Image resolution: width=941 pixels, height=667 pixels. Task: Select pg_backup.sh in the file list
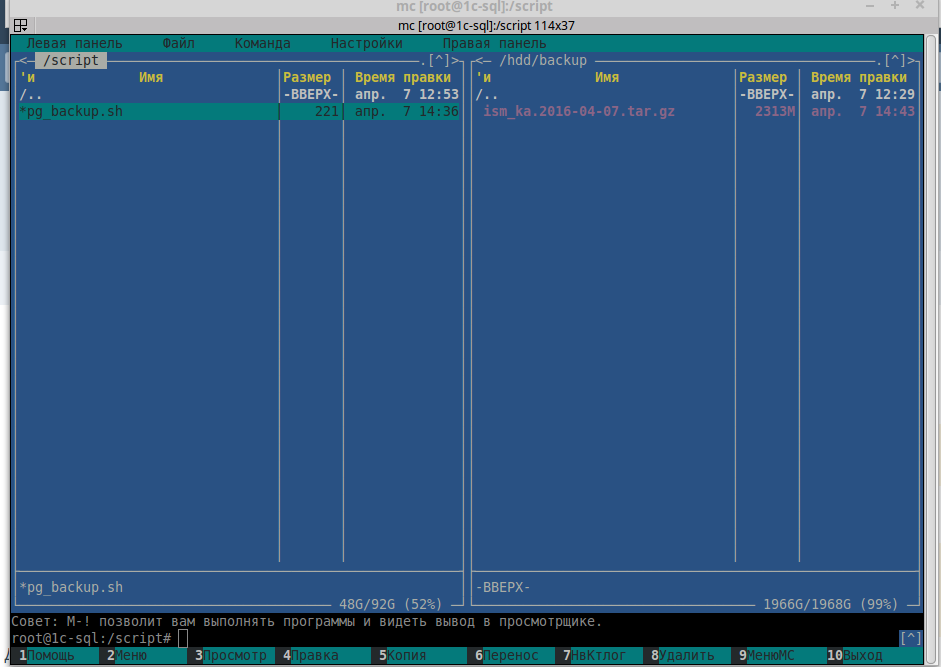(72, 112)
